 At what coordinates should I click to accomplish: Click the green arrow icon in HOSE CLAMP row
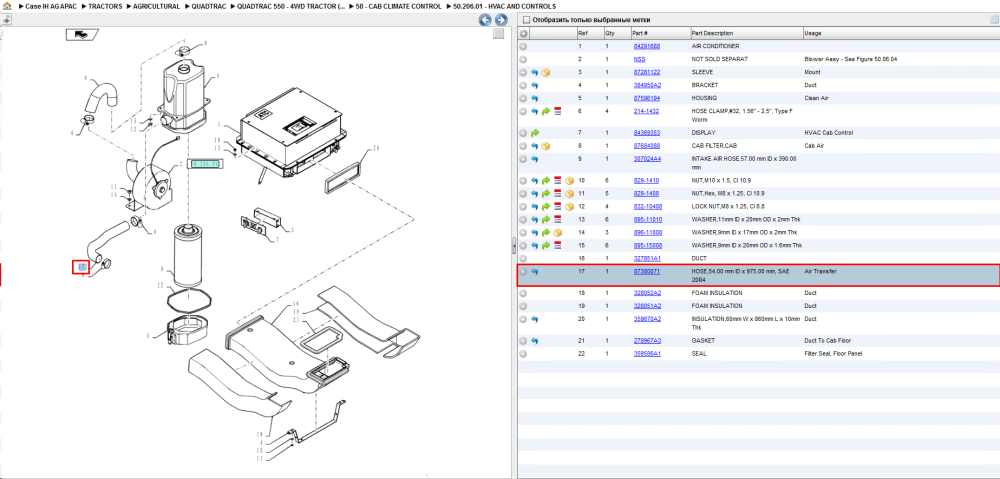click(545, 112)
